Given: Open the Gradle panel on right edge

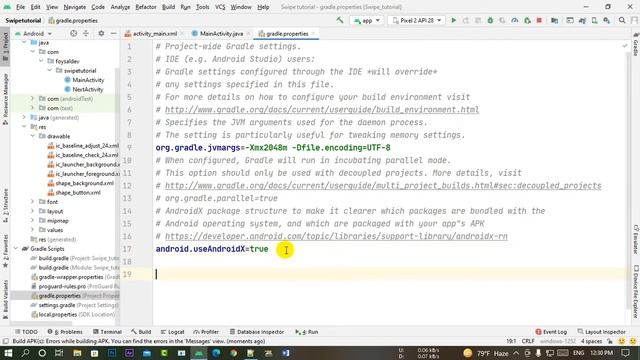Looking at the screenshot, I should [x=636, y=45].
